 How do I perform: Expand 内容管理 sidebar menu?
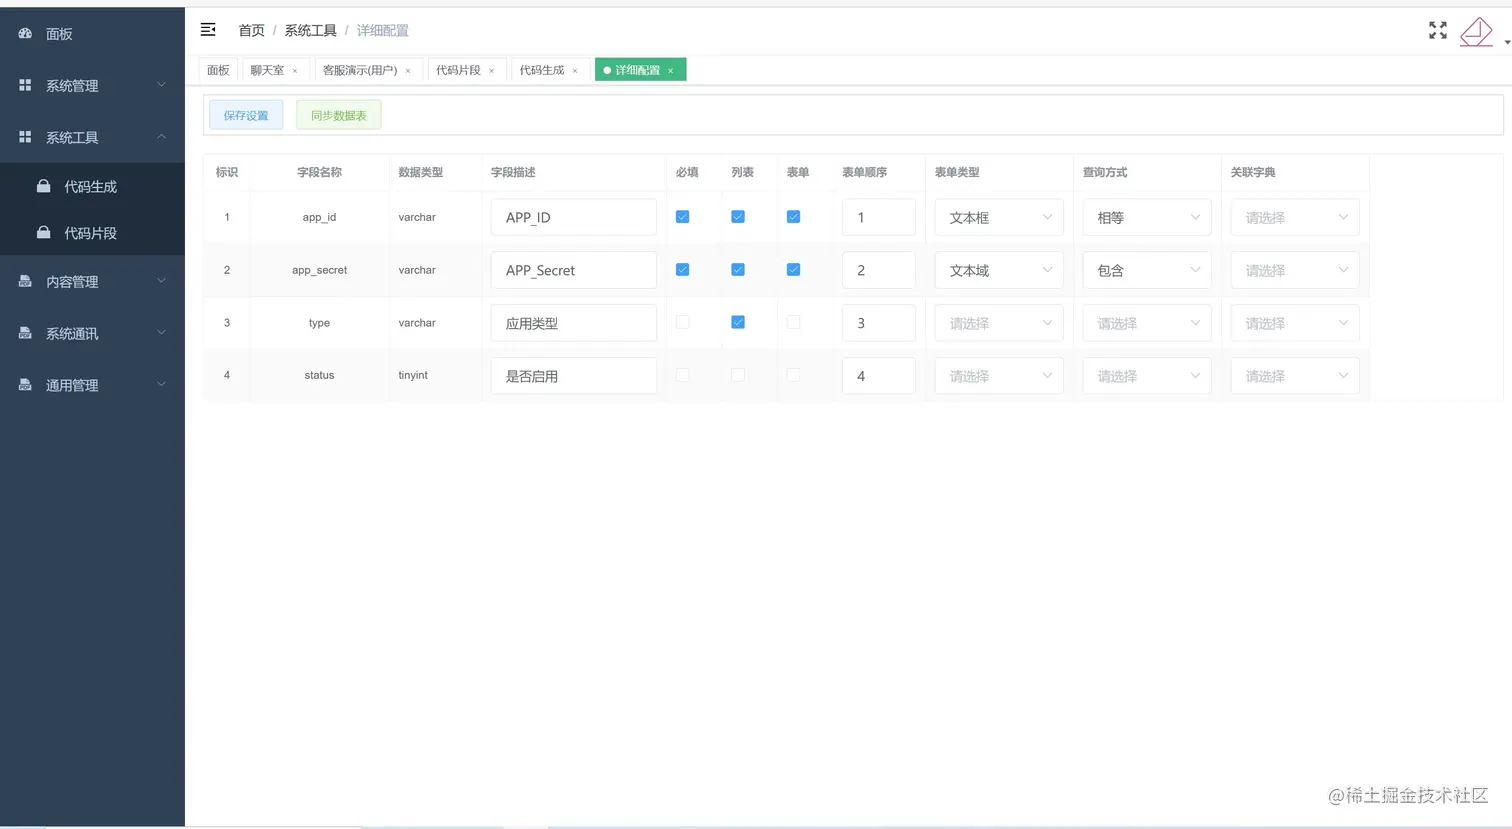click(x=92, y=282)
